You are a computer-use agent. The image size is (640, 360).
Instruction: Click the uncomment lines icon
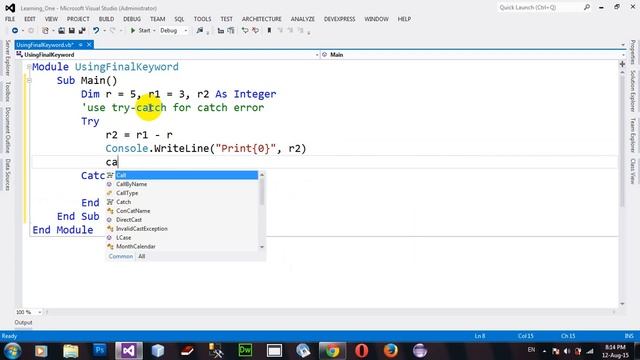(x=255, y=31)
